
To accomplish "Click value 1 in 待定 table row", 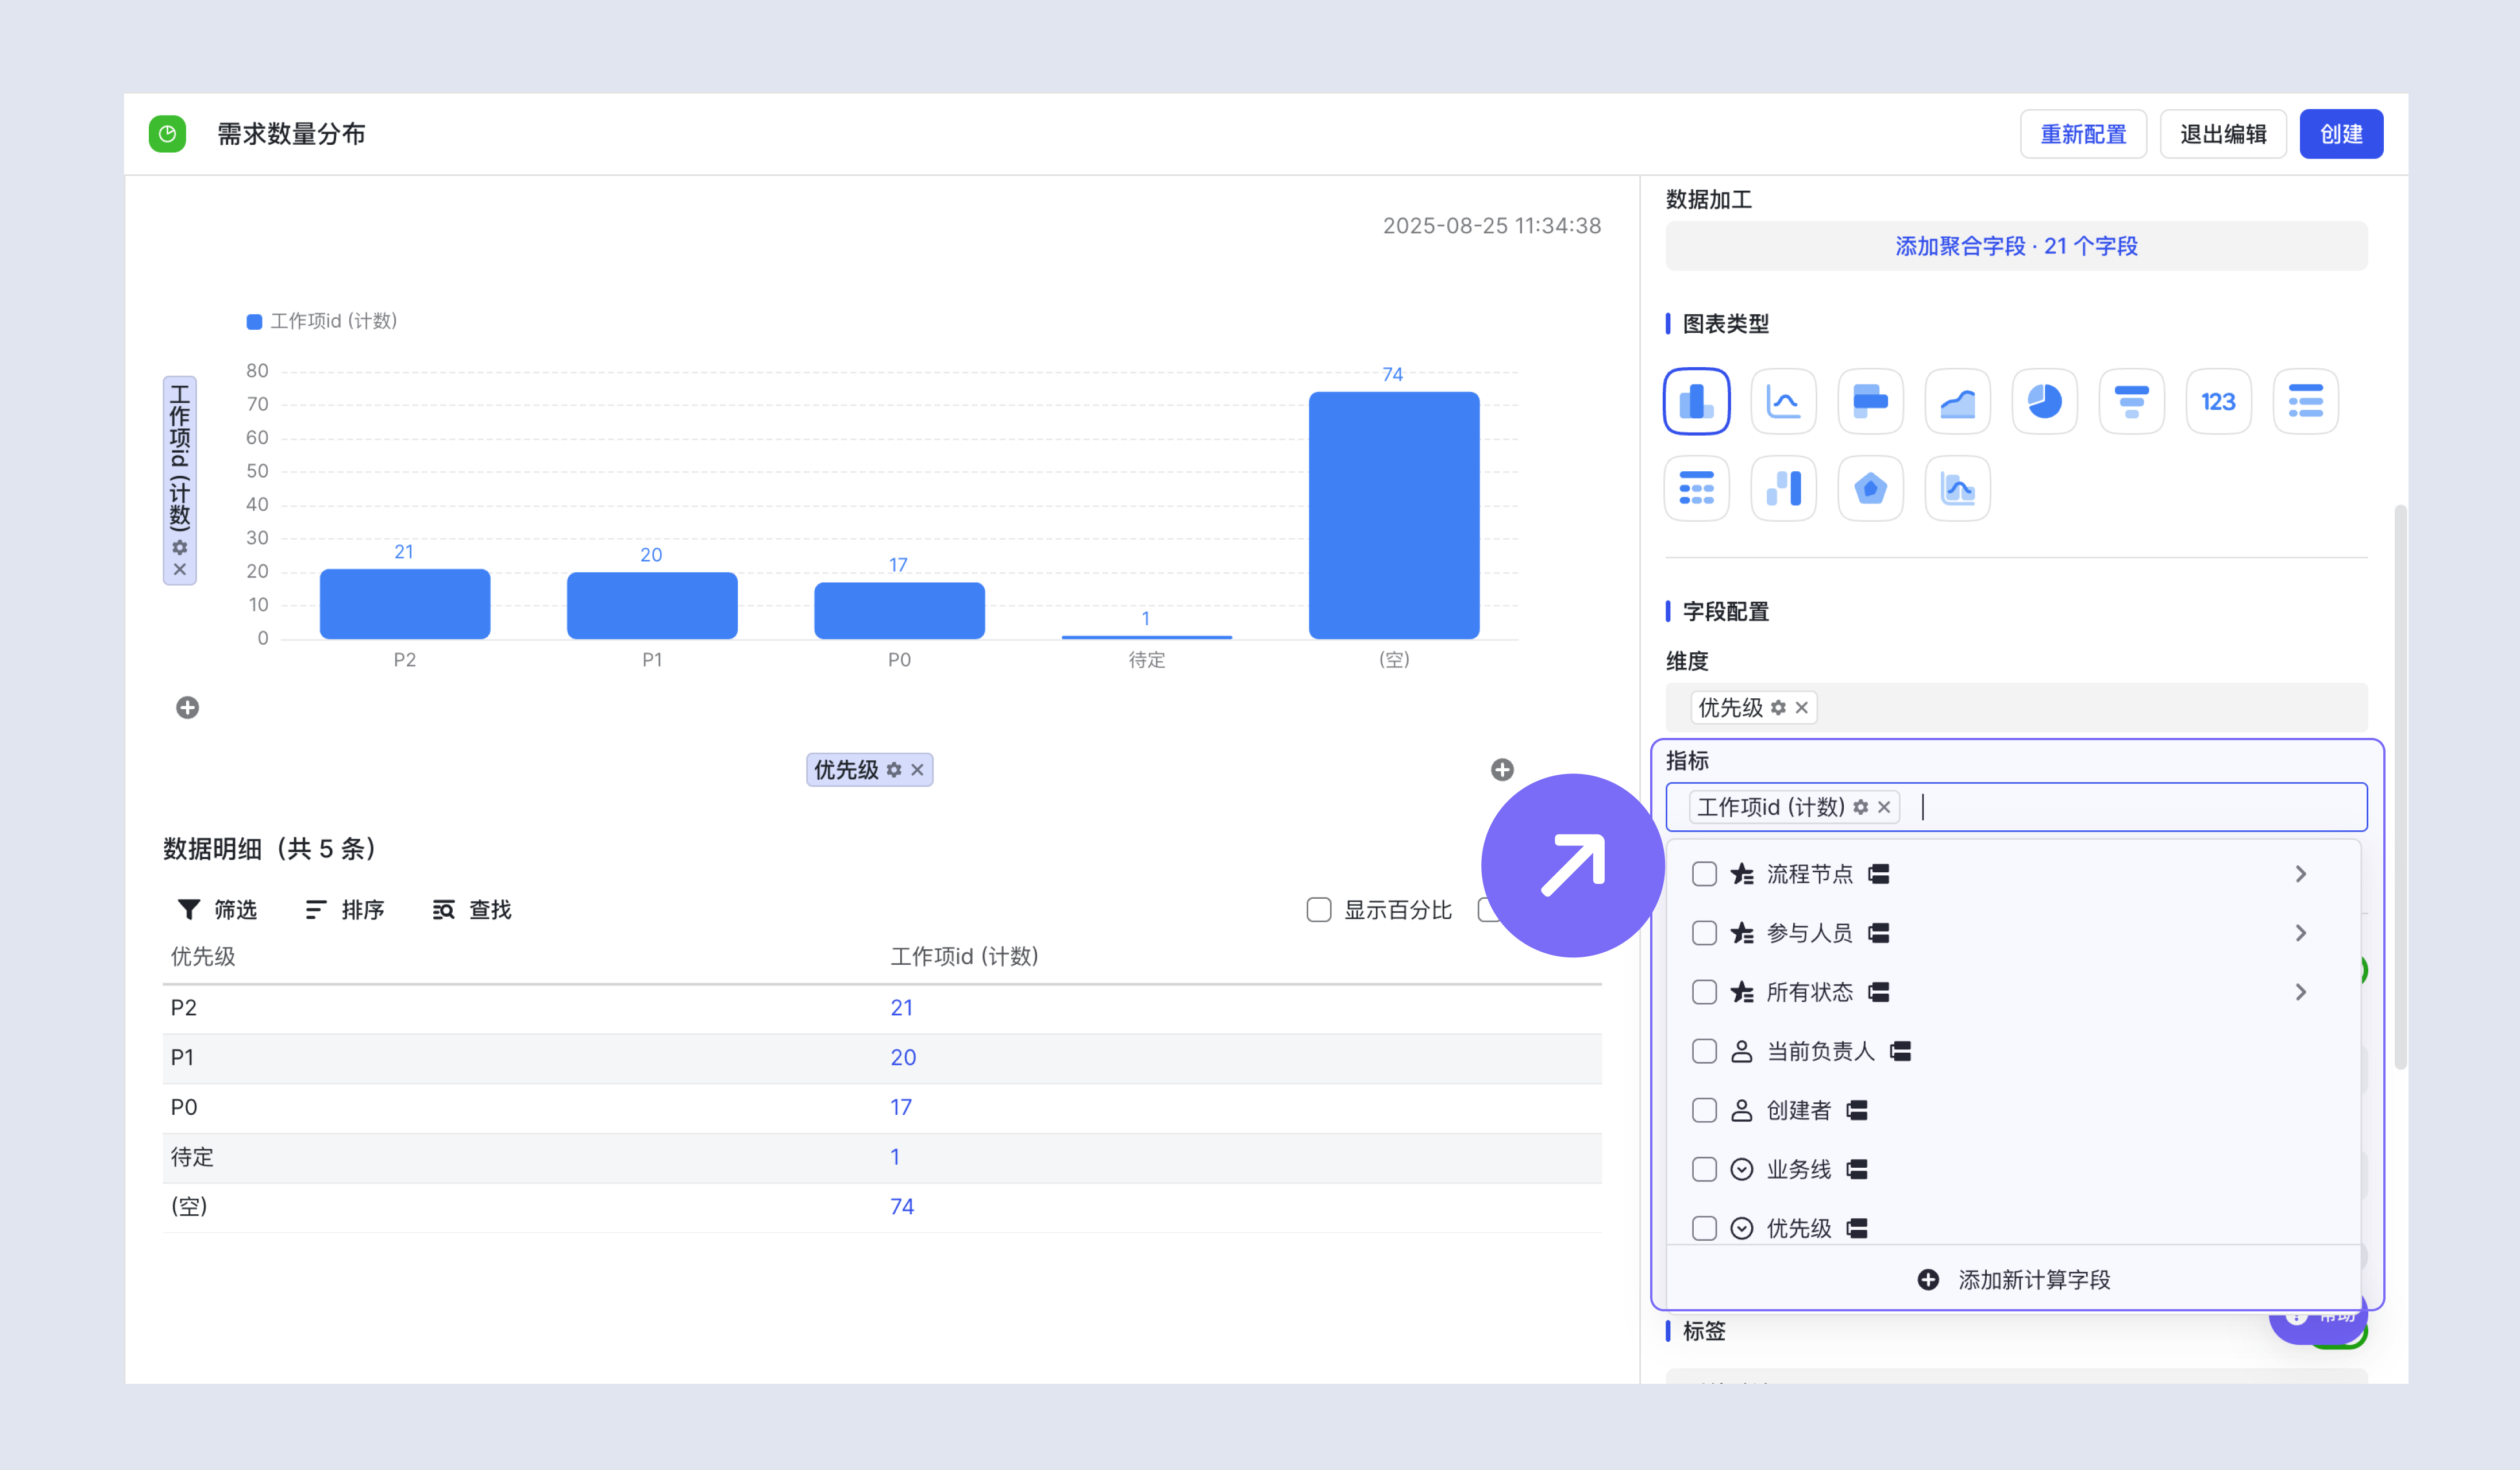I will click(x=895, y=1157).
